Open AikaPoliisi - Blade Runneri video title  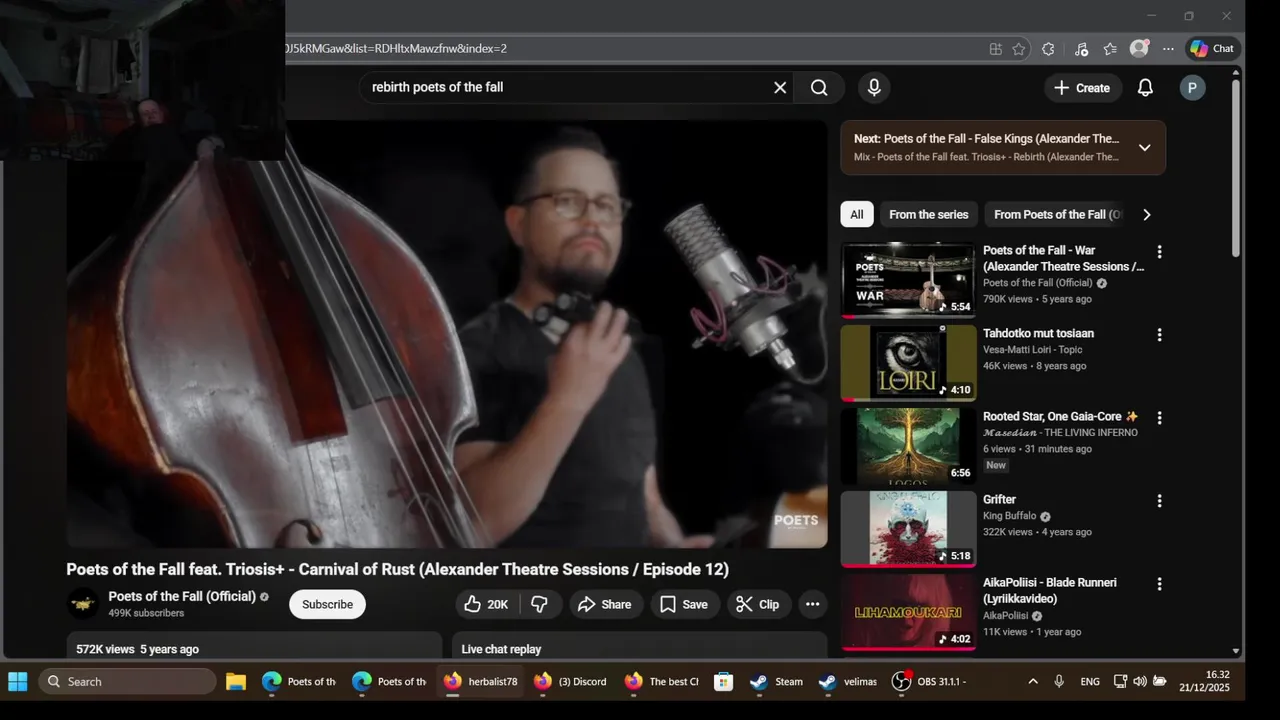1050,590
